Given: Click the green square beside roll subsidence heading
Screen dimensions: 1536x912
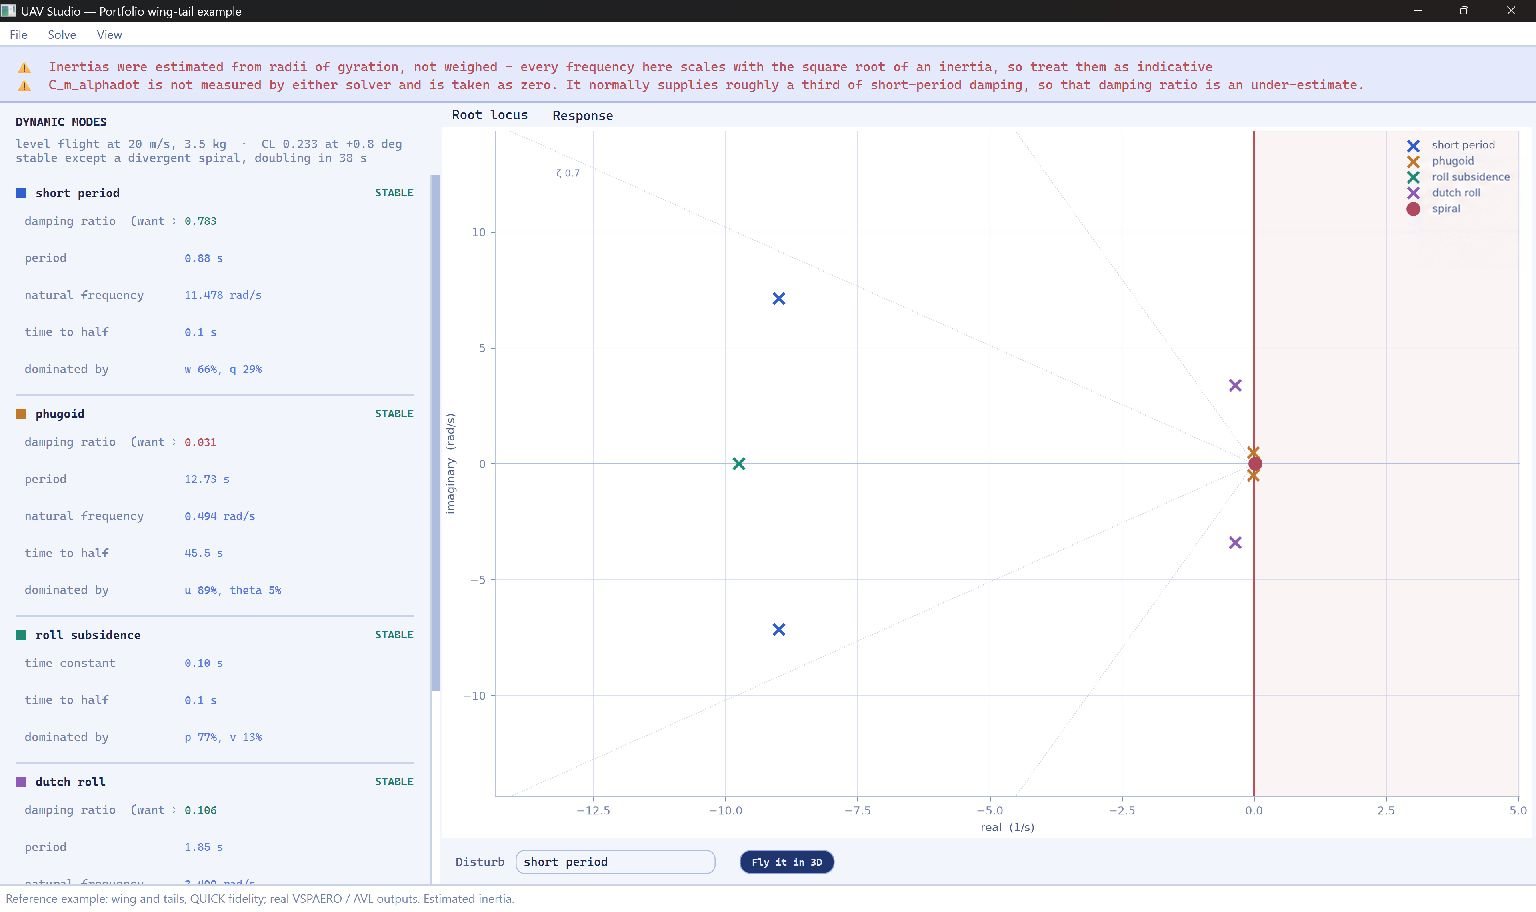Looking at the screenshot, I should pos(21,635).
